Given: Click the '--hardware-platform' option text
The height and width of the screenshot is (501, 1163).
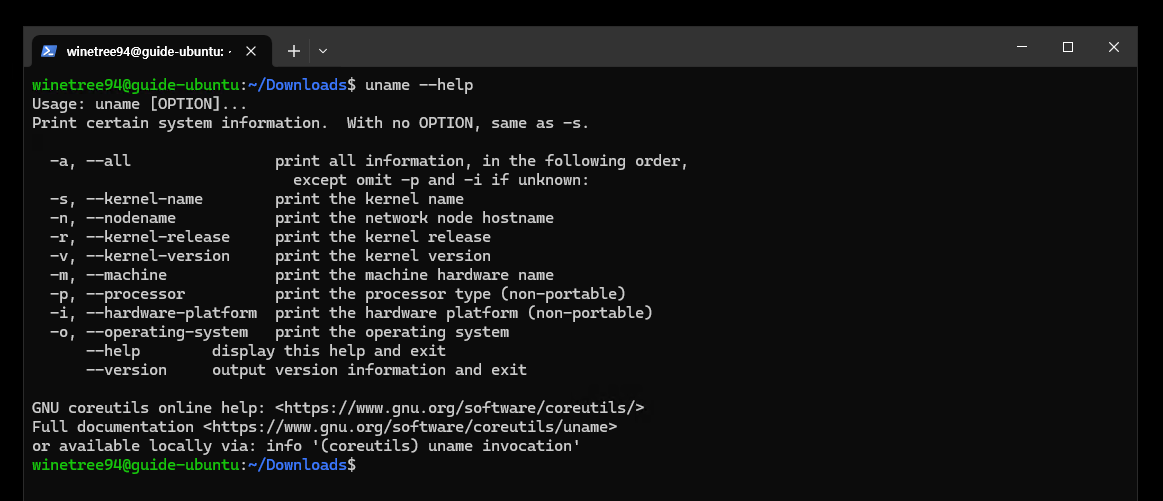Looking at the screenshot, I should pyautogui.click(x=171, y=313).
